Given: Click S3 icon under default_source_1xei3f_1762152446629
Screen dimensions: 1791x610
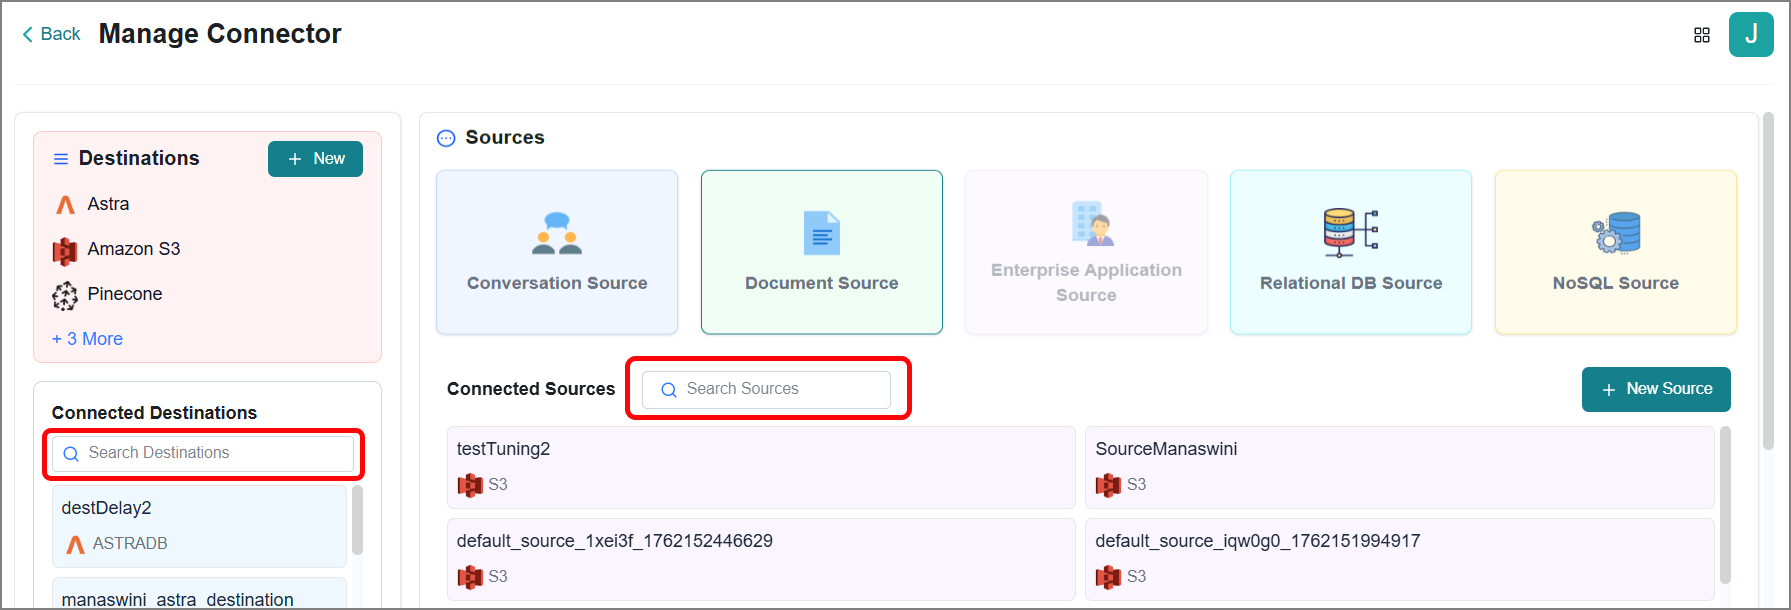Looking at the screenshot, I should click(470, 577).
